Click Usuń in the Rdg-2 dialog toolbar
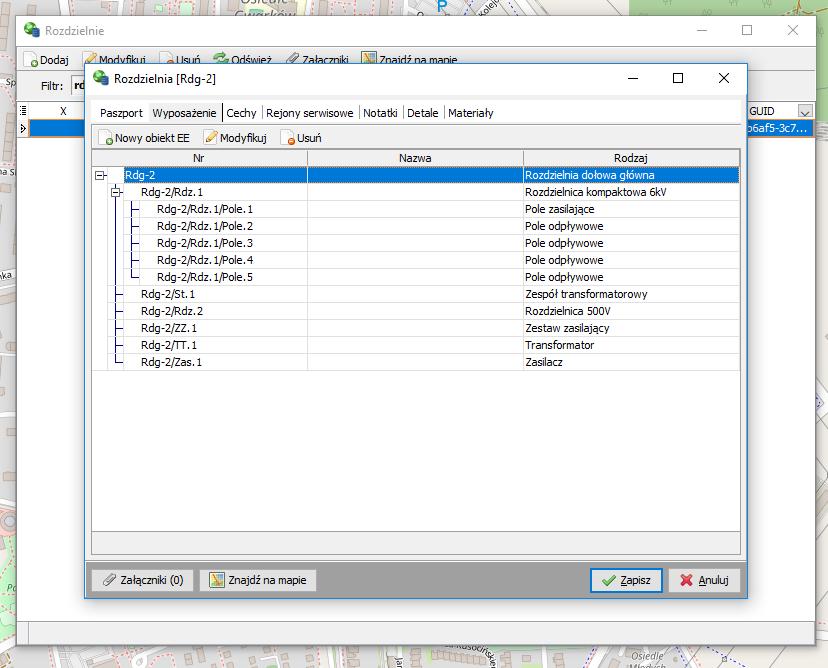828x668 pixels. pos(301,138)
